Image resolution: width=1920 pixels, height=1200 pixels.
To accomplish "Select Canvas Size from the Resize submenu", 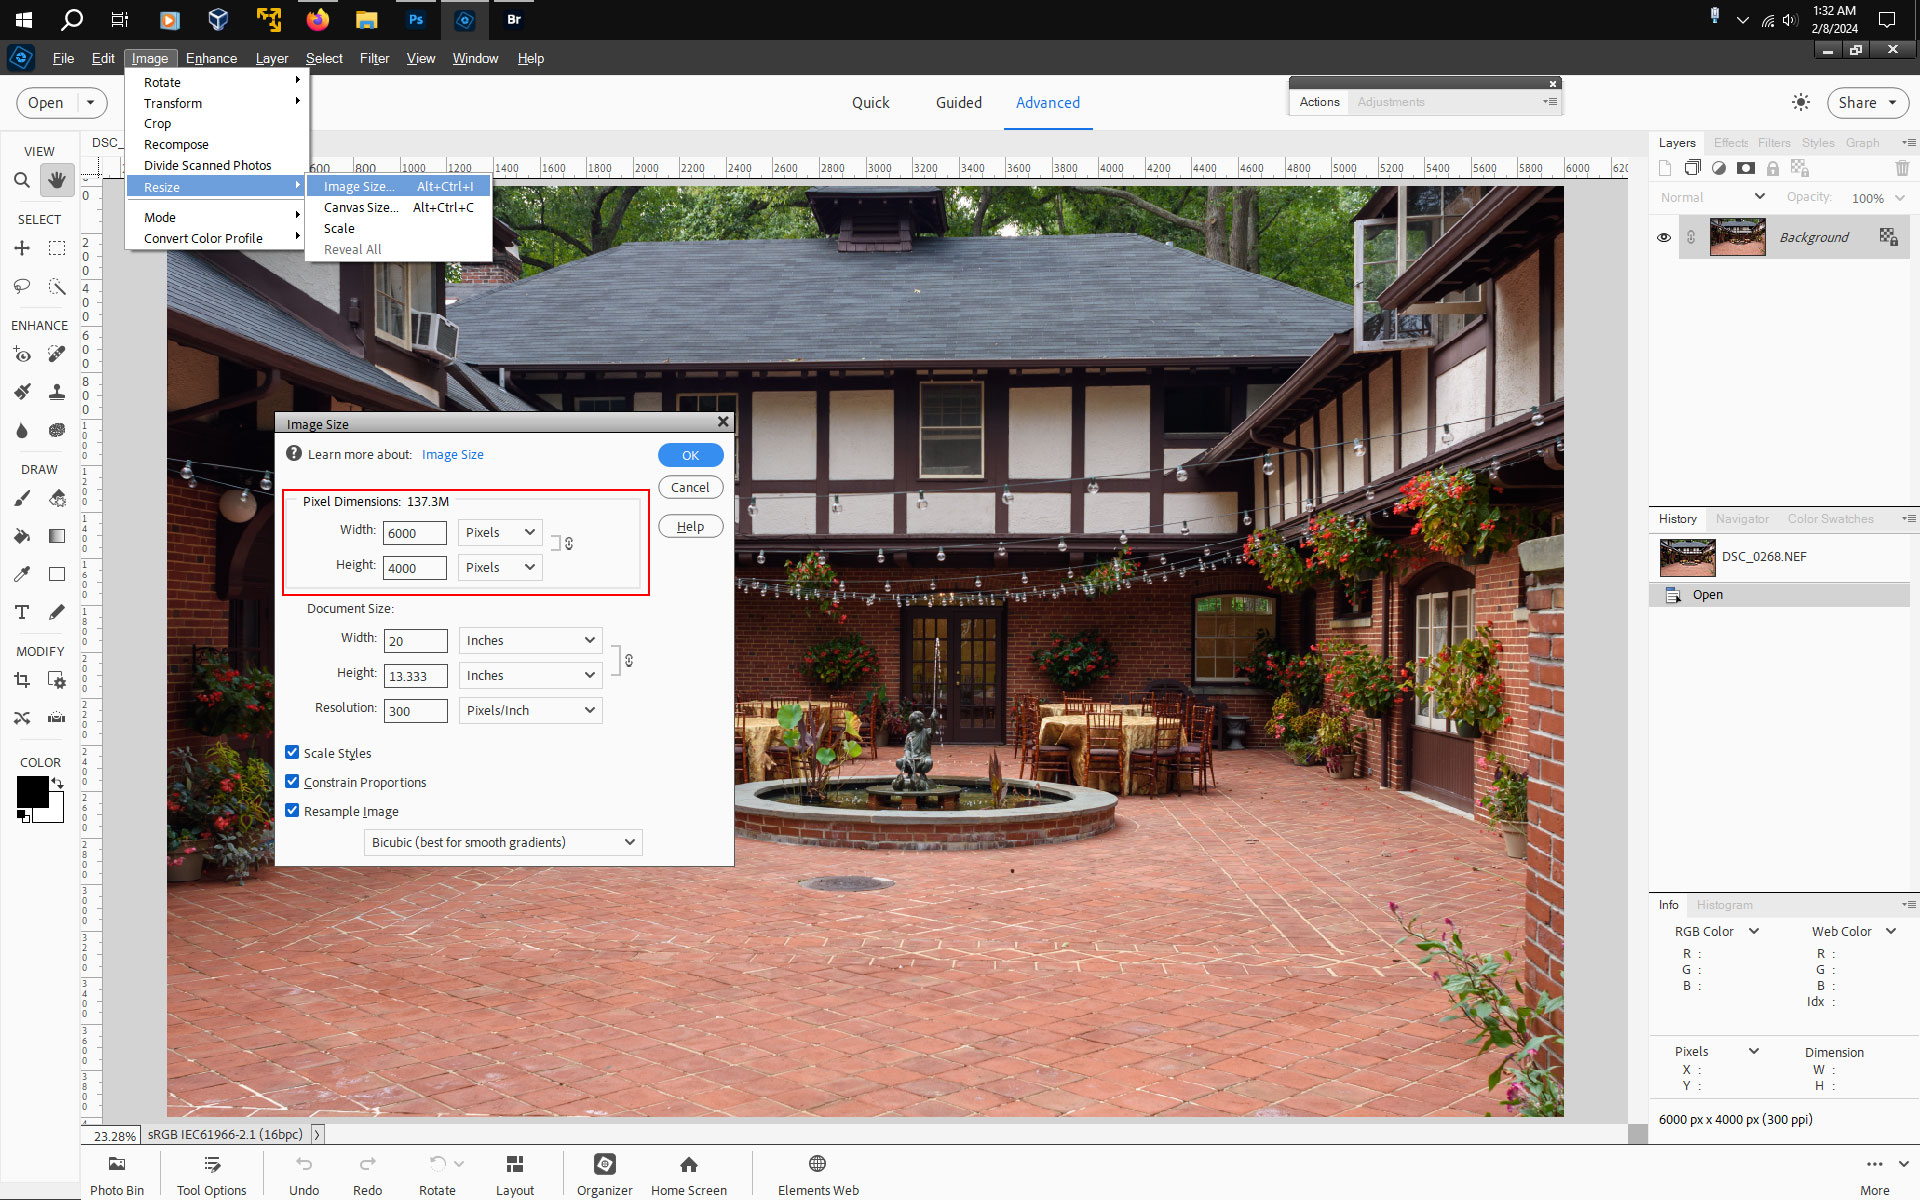I will click(360, 207).
